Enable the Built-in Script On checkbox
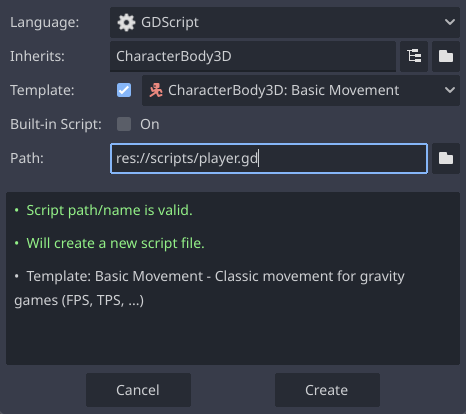The image size is (466, 414). coord(124,124)
